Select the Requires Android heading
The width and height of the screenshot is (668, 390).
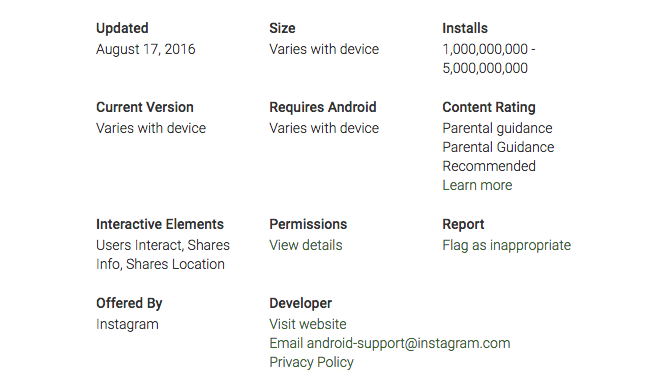coord(322,107)
